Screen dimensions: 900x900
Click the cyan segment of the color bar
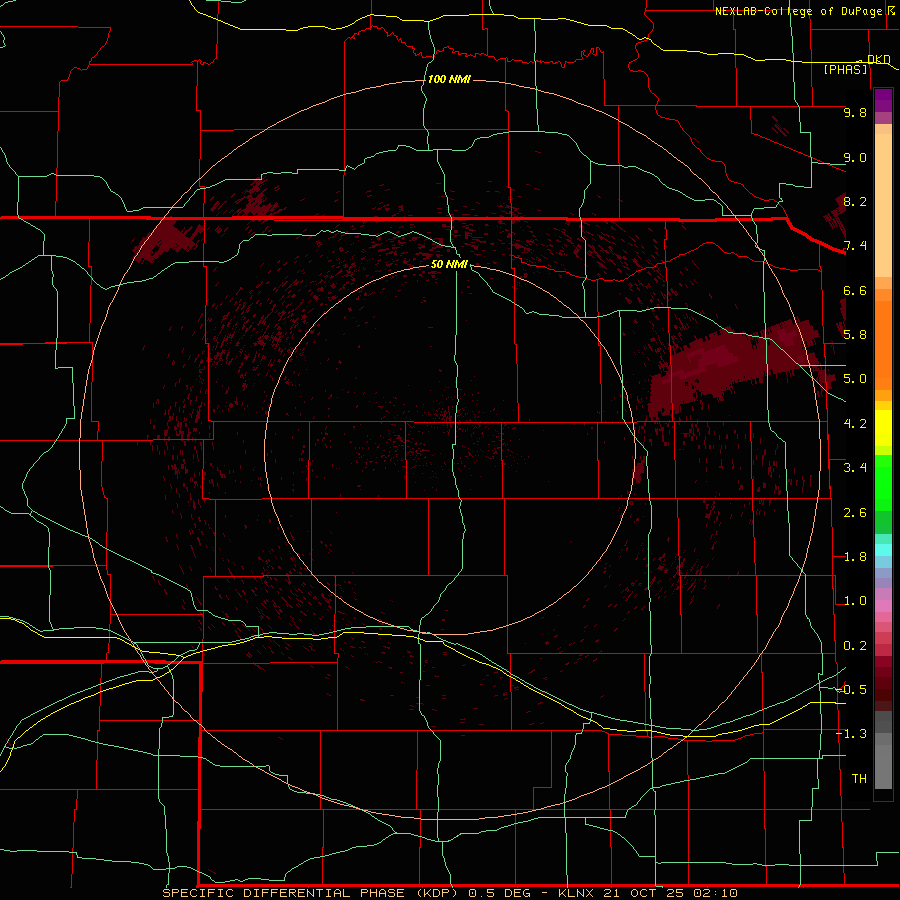click(883, 550)
